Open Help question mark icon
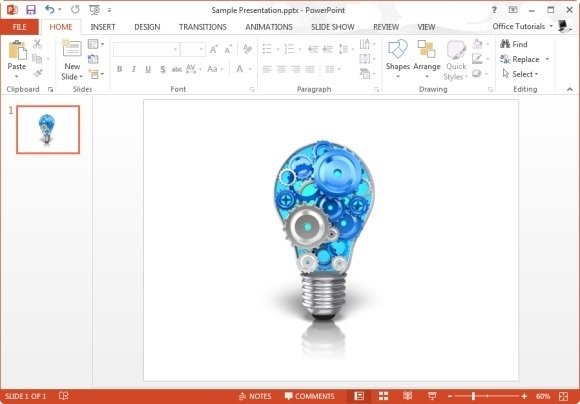The width and height of the screenshot is (580, 404). point(494,10)
